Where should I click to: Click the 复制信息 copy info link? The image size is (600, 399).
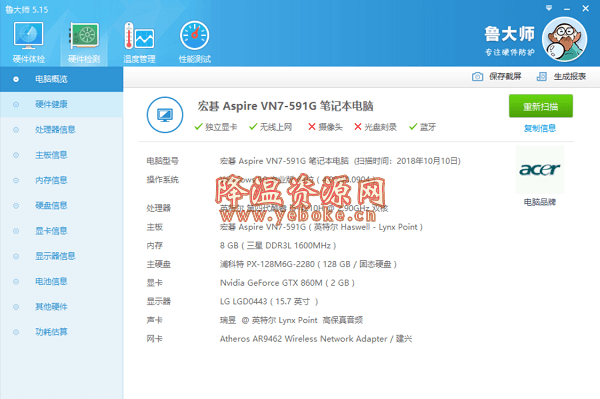[540, 128]
